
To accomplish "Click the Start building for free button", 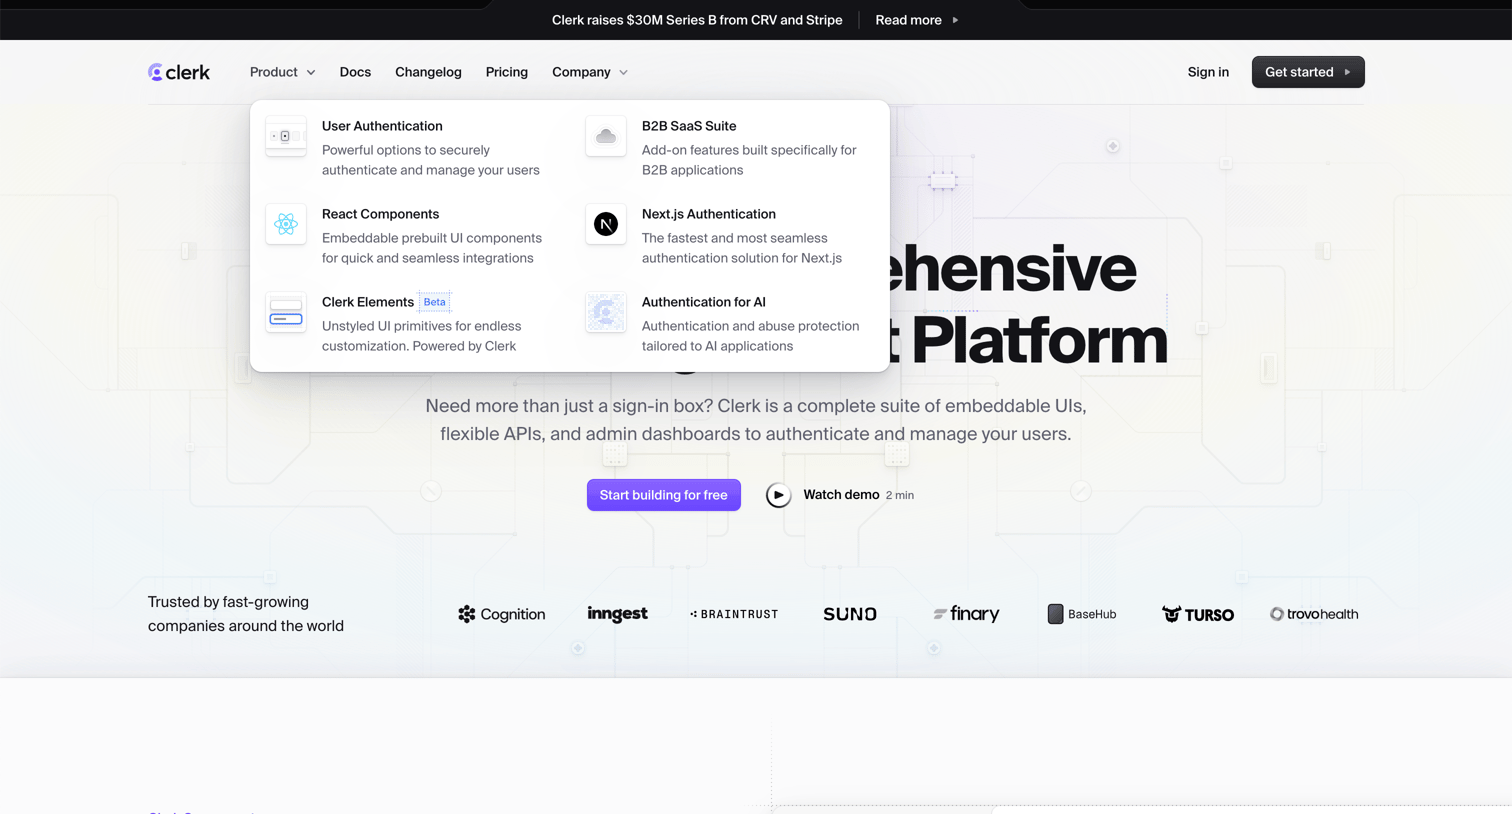I will tap(664, 495).
